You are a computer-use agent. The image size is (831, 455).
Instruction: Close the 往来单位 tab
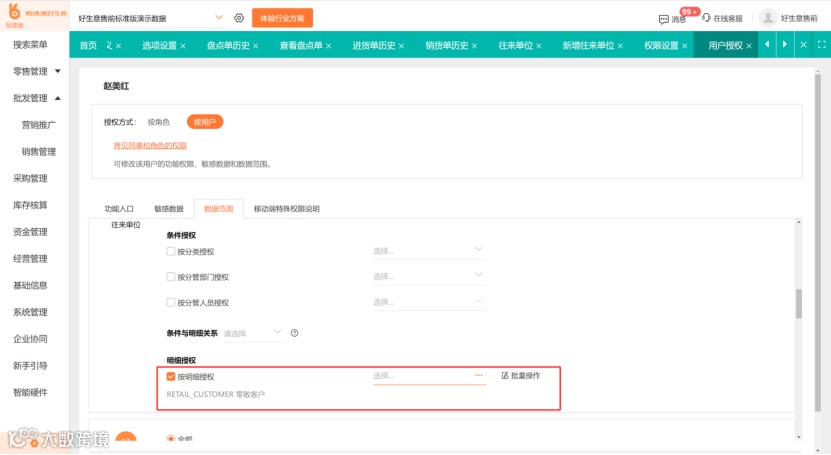pyautogui.click(x=538, y=46)
